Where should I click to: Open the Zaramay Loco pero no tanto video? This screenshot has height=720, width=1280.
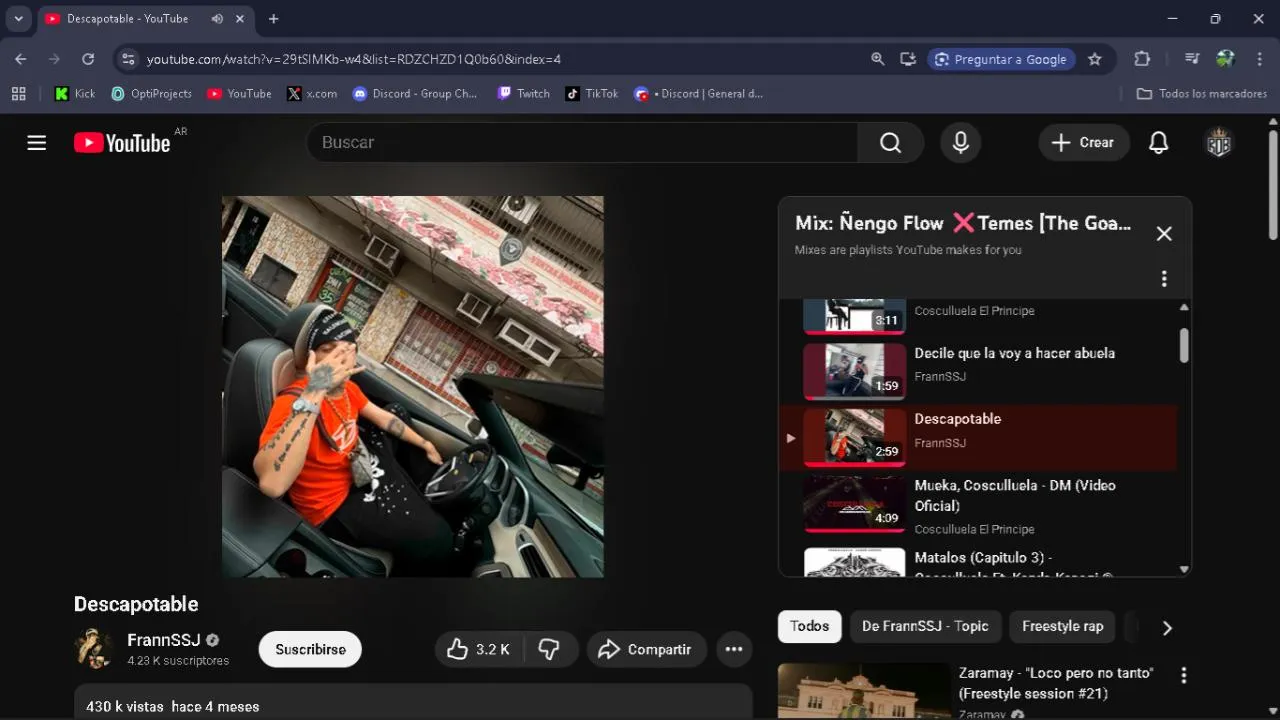(1056, 683)
